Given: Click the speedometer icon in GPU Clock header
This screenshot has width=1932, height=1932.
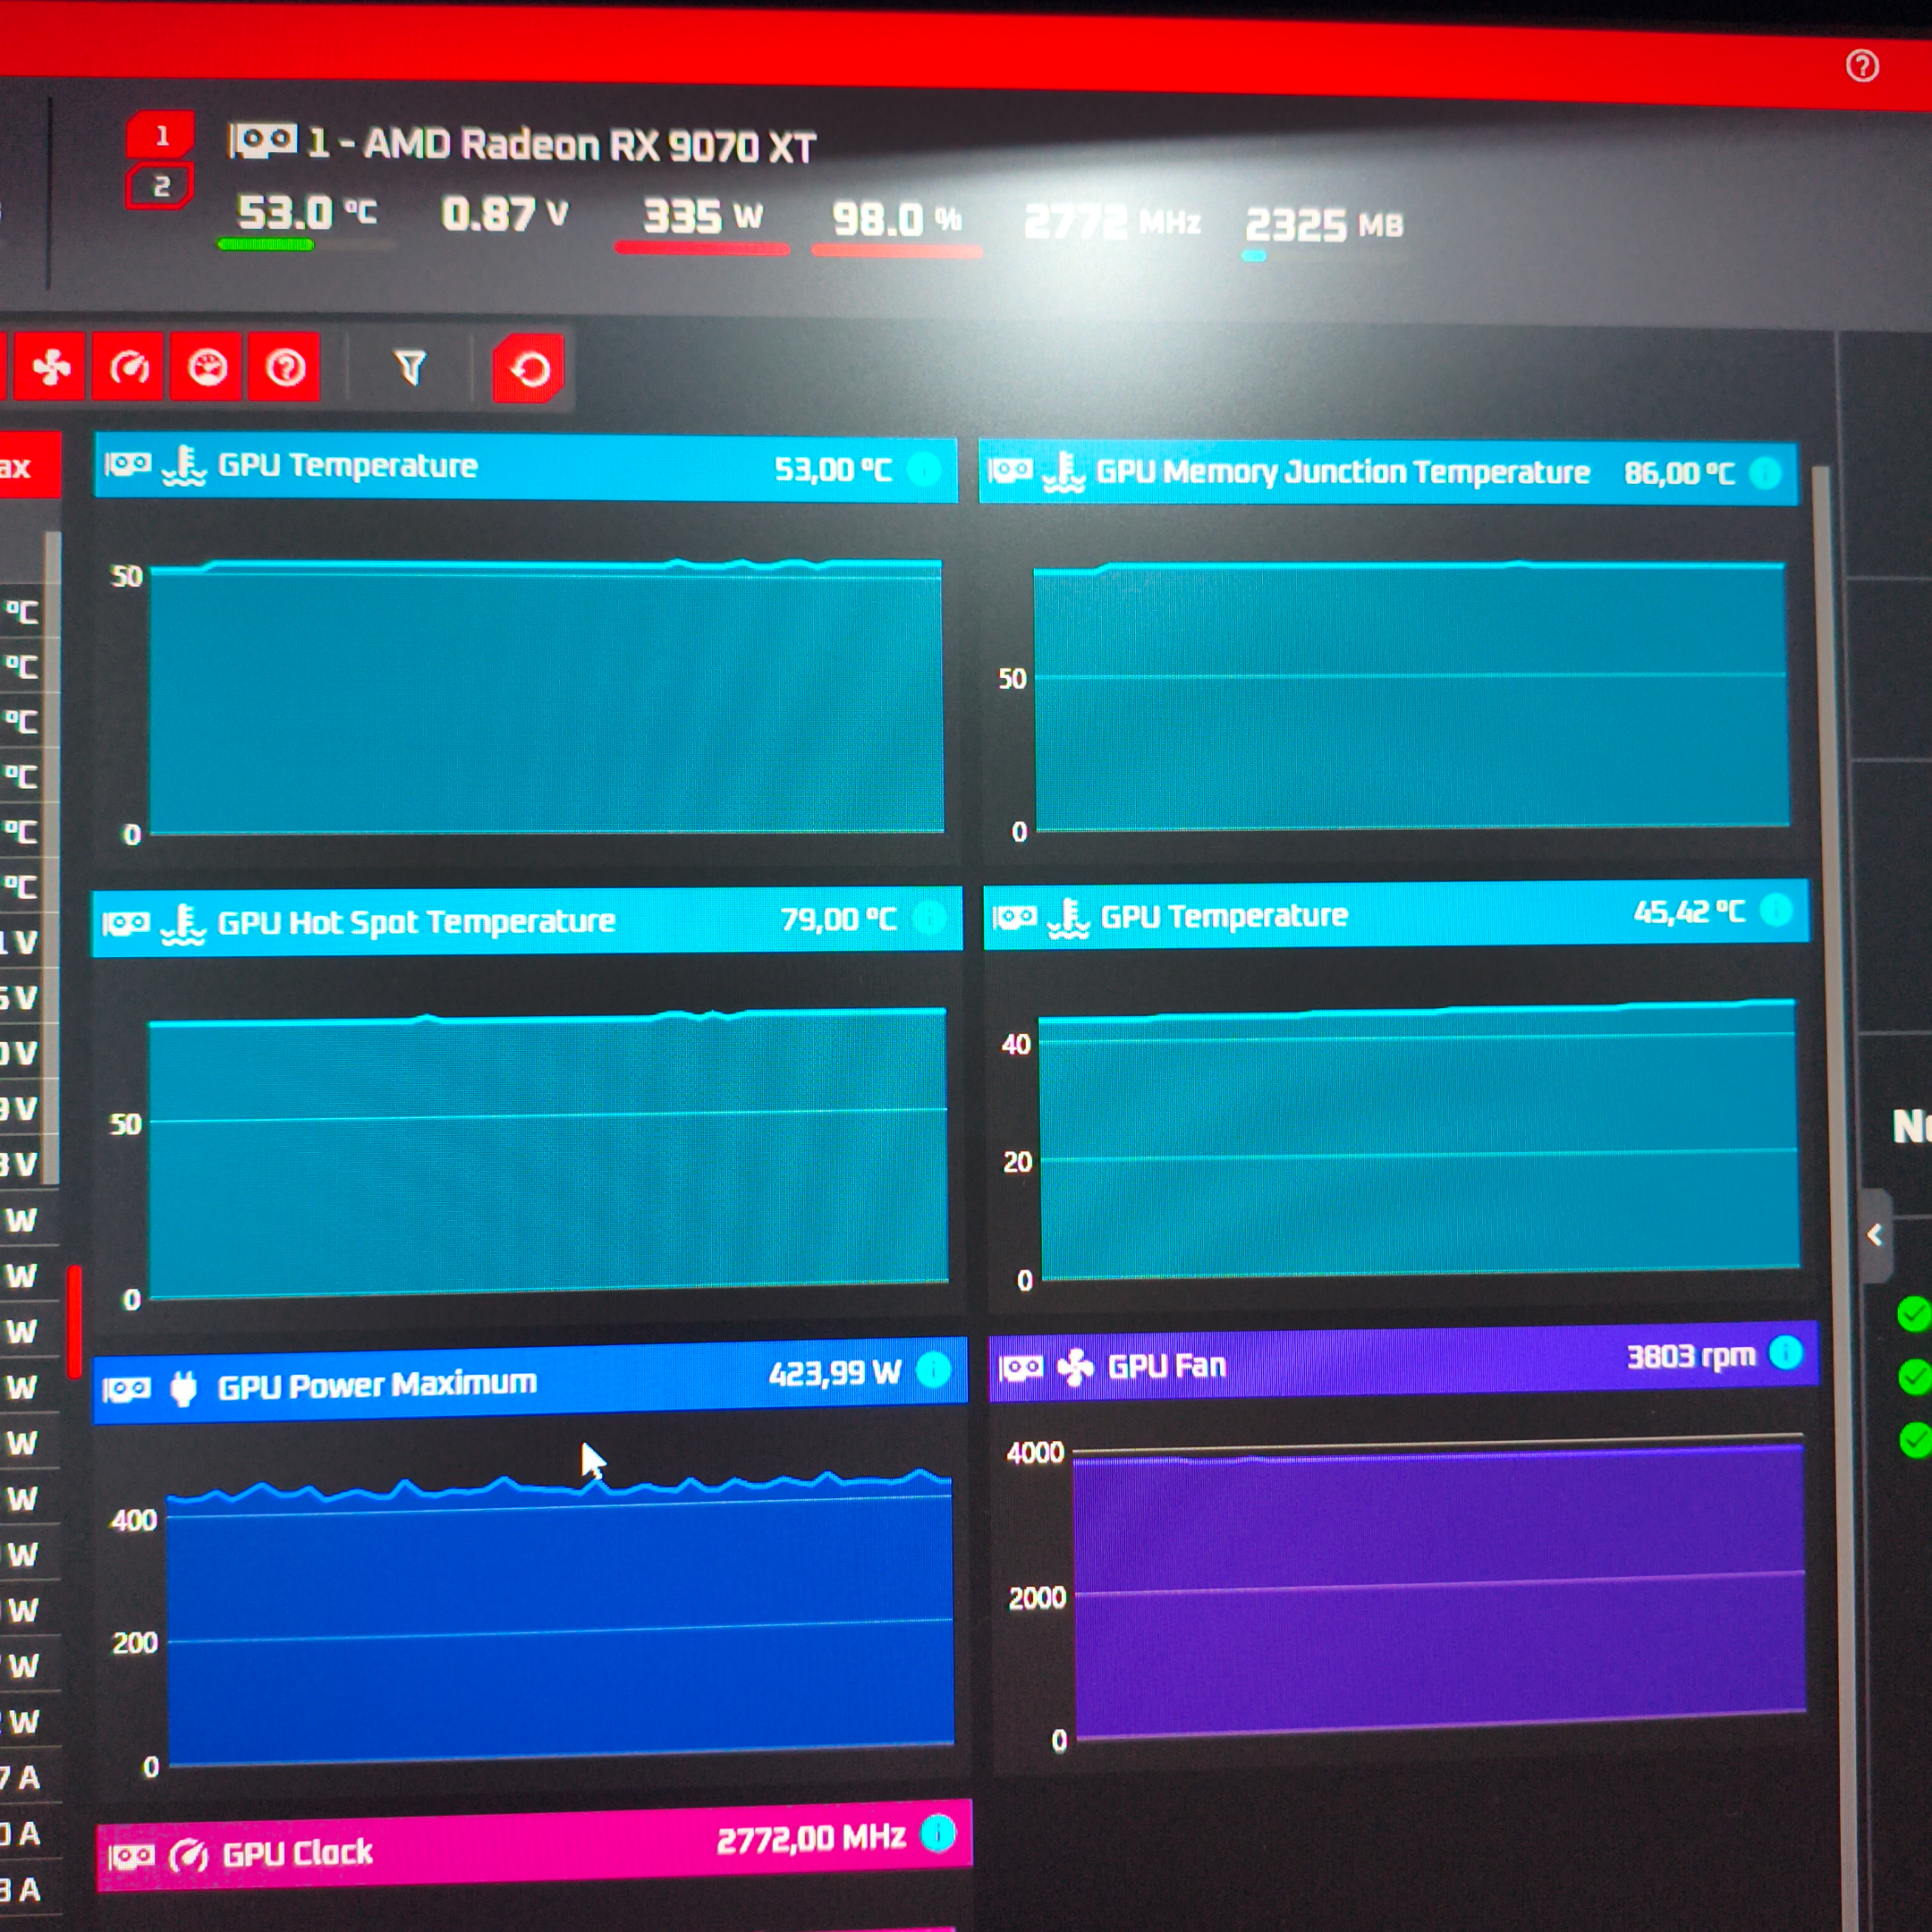Looking at the screenshot, I should (x=188, y=1856).
